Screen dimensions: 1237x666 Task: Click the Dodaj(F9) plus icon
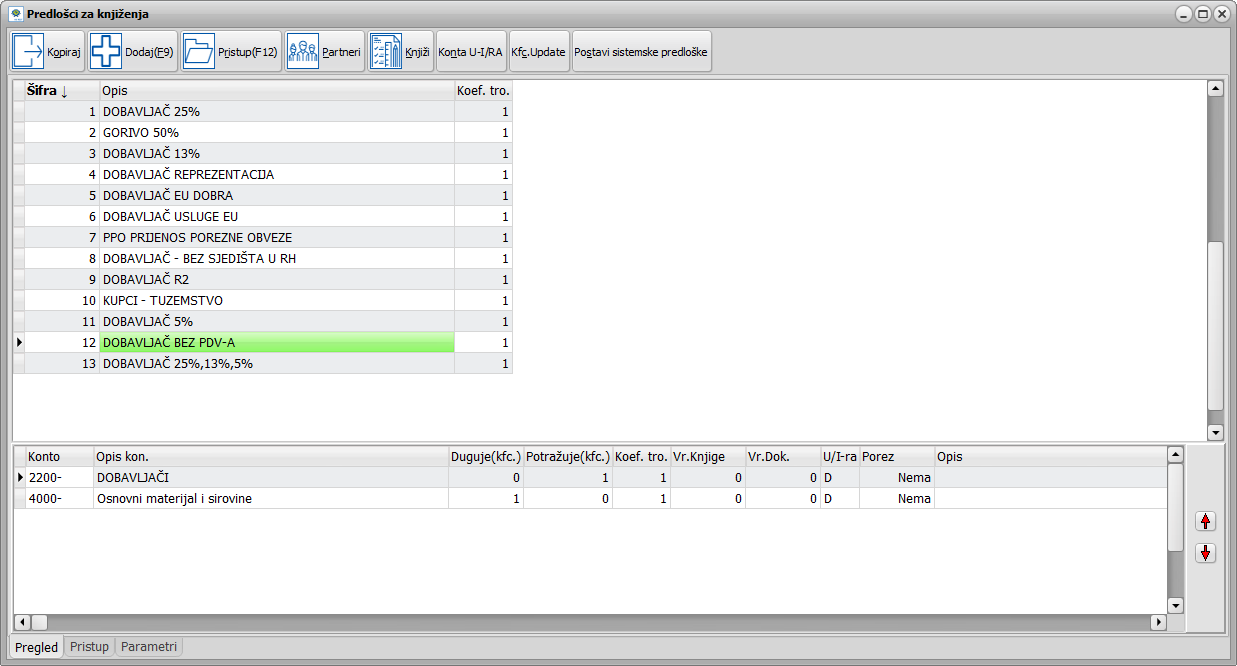pos(106,51)
